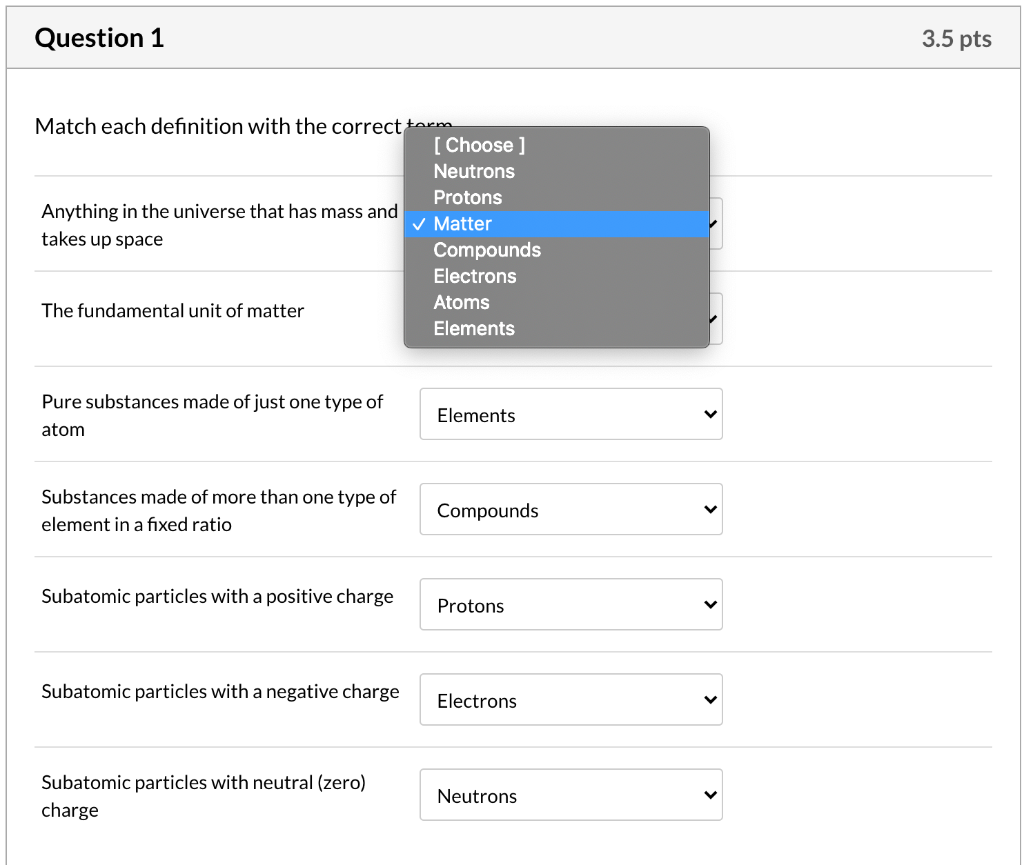Open the dropdown for pure substances definition

coord(570,414)
